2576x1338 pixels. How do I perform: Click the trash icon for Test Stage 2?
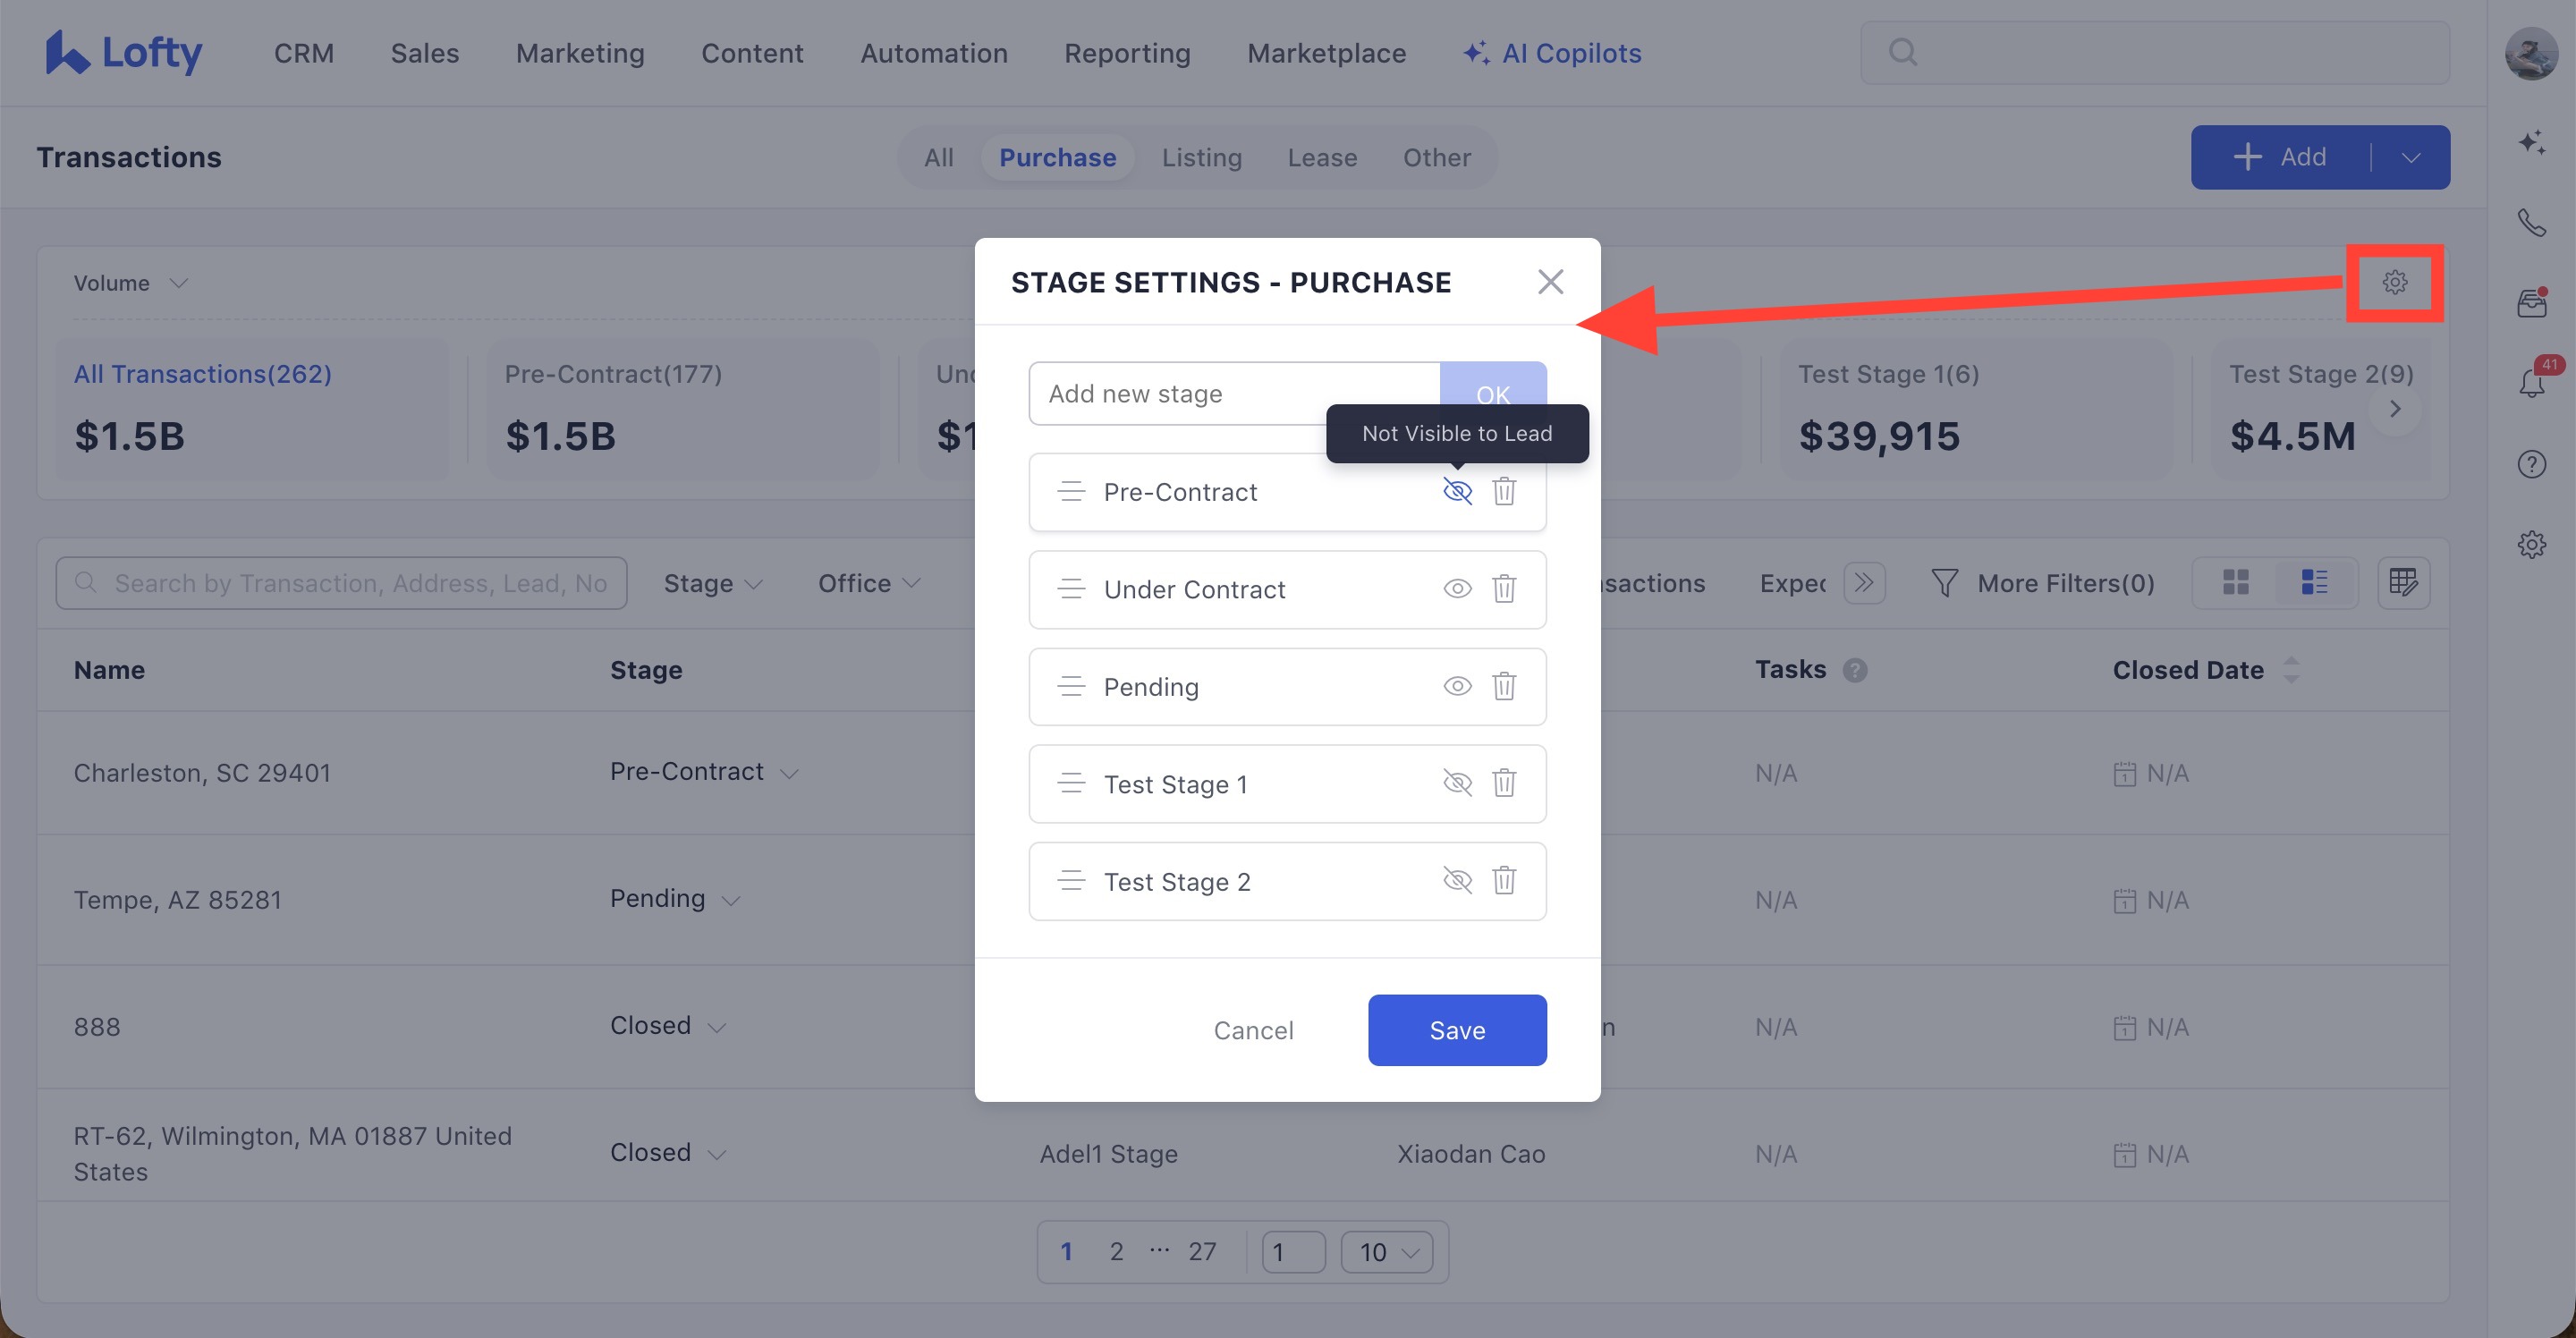click(x=1504, y=880)
